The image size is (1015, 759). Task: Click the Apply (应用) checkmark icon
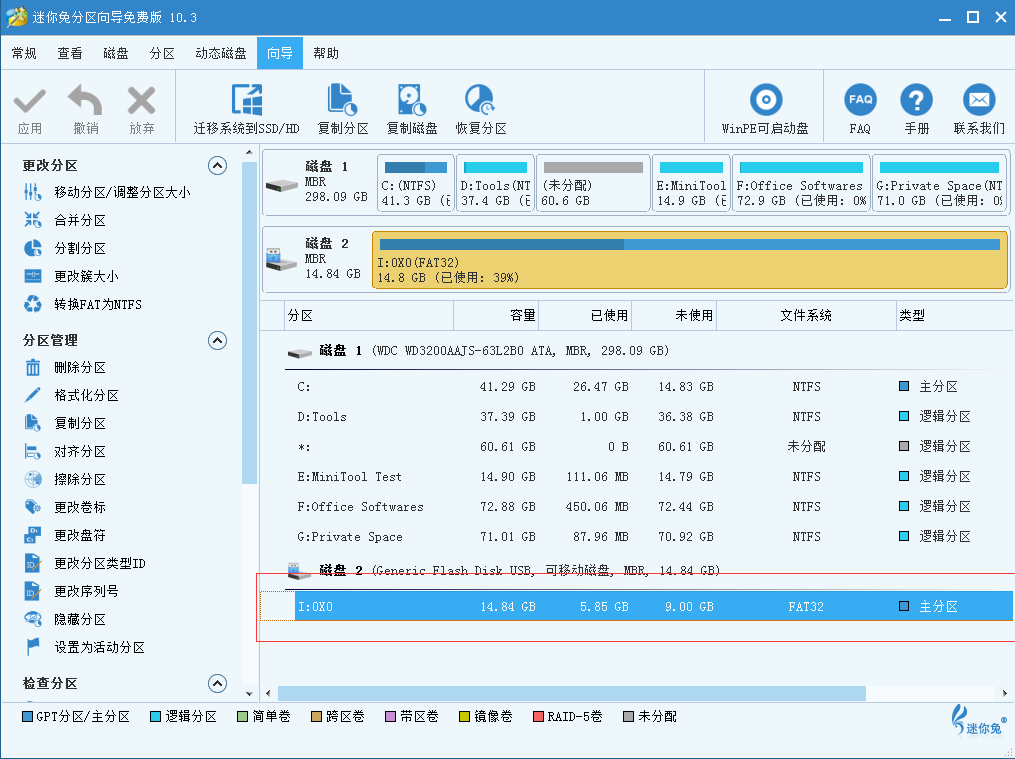[x=30, y=102]
